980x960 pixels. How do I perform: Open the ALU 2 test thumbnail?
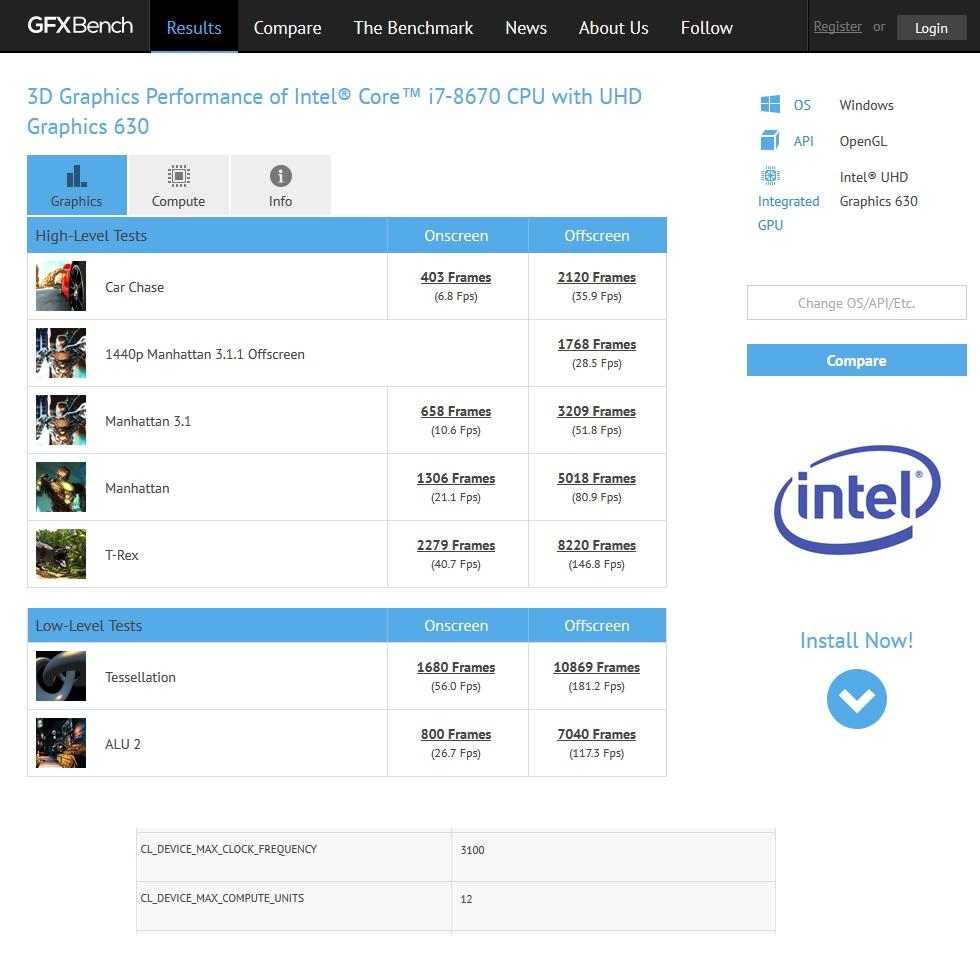tap(61, 743)
